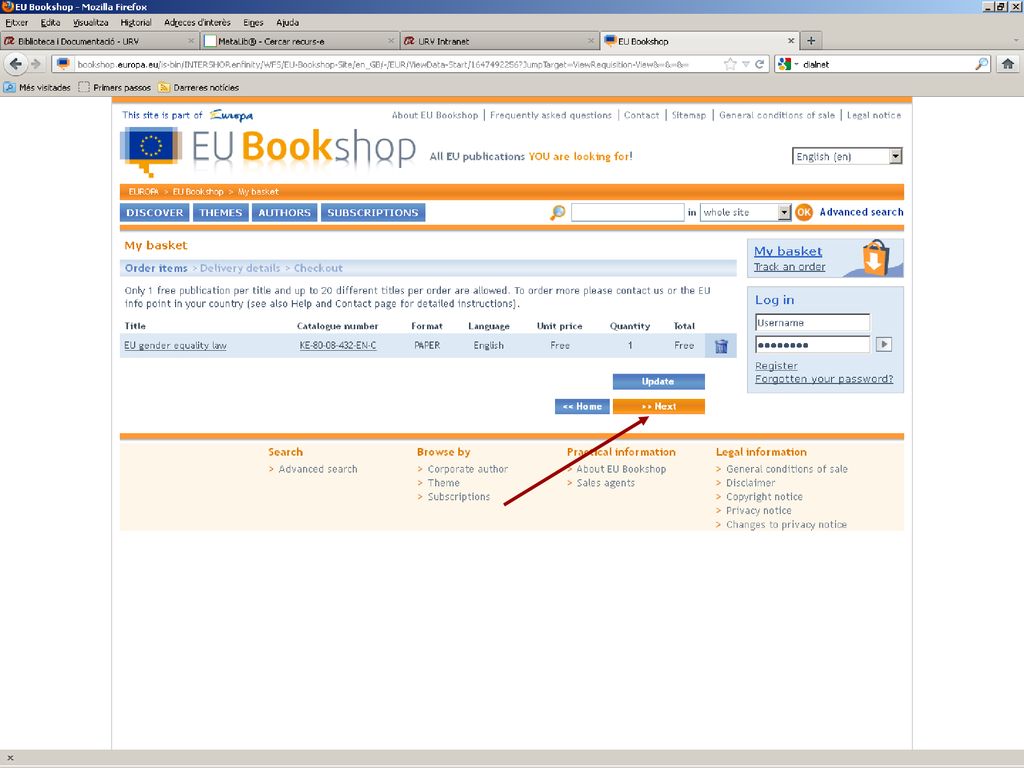The width and height of the screenshot is (1024, 768).
Task: Close the EU Bookshop tab
Action: 791,40
